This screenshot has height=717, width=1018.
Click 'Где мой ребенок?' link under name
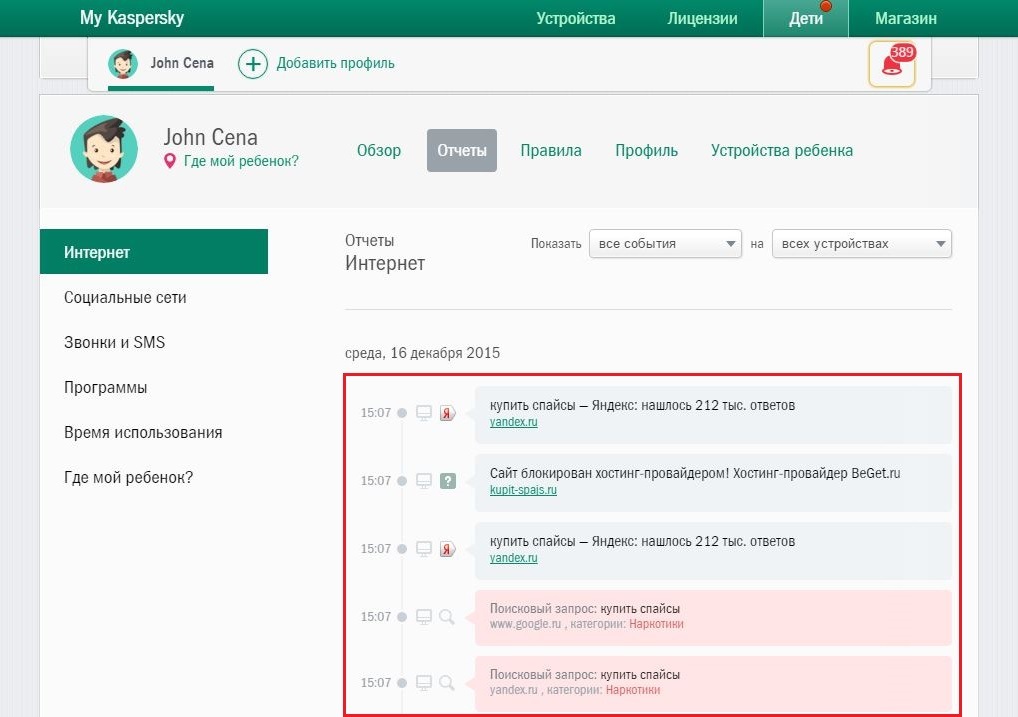pos(241,161)
